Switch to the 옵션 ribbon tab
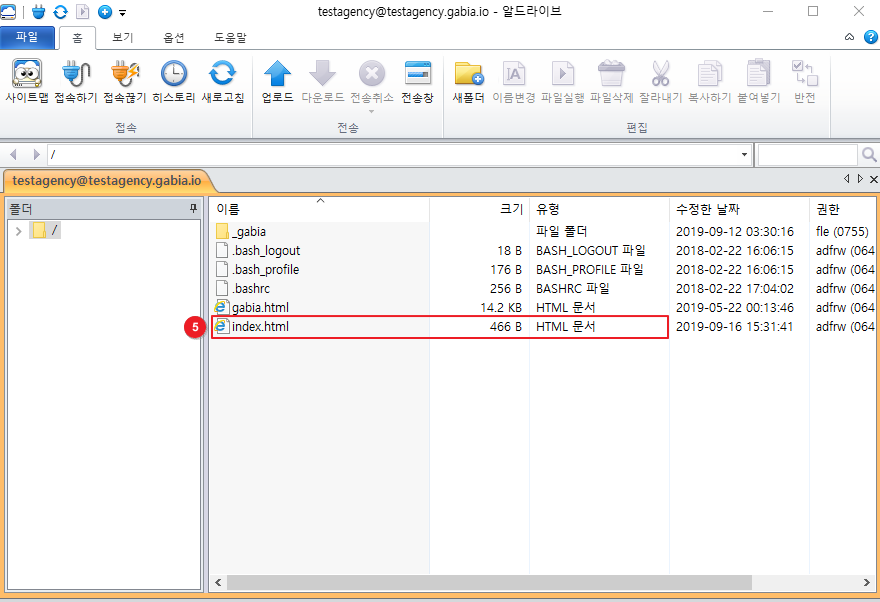 click(x=173, y=38)
